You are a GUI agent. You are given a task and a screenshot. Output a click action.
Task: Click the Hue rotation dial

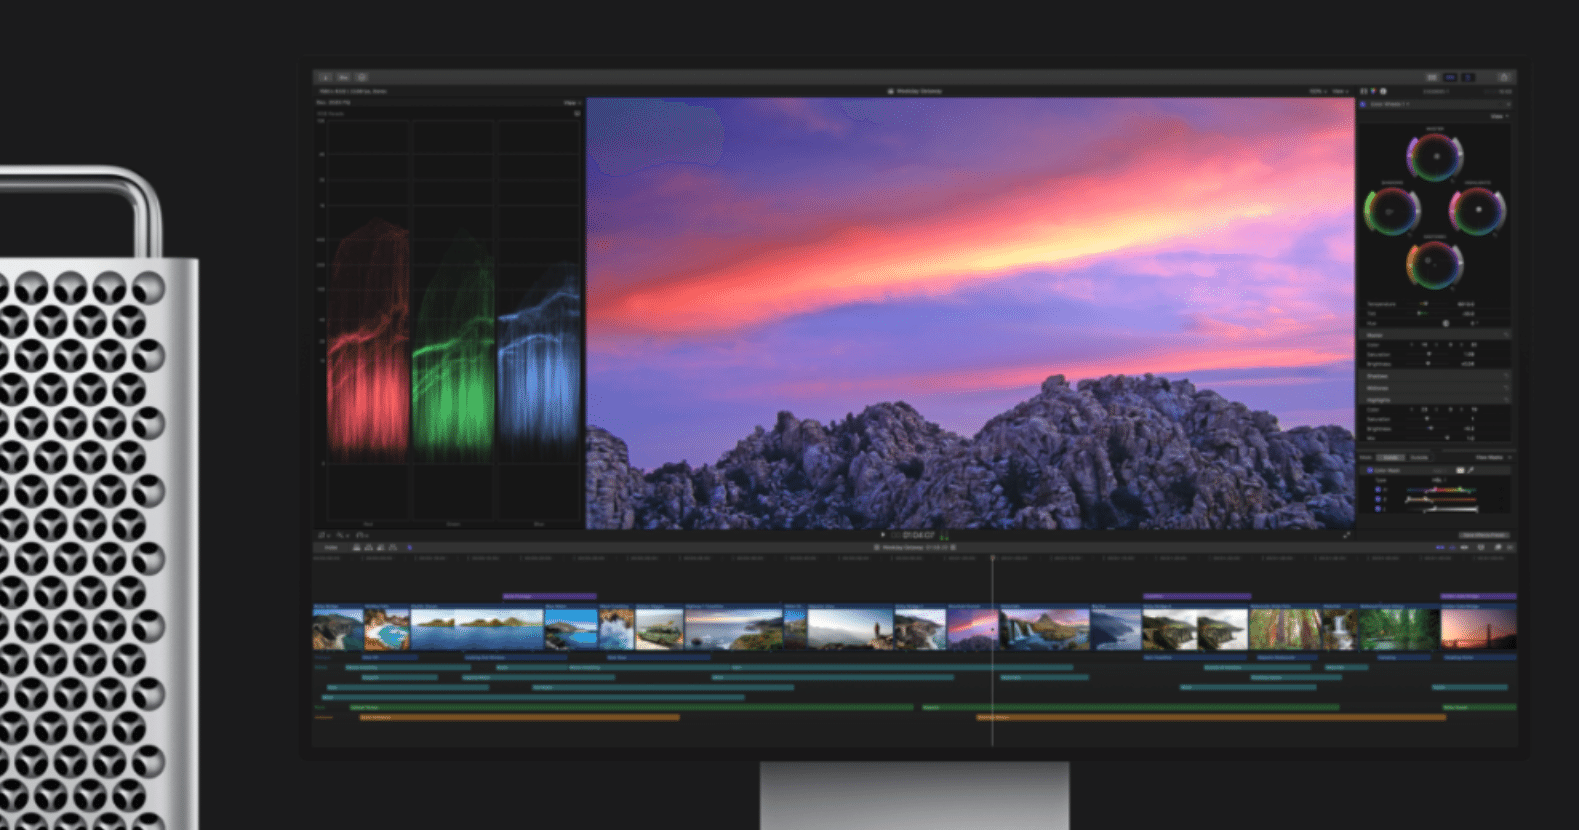pos(1446,323)
